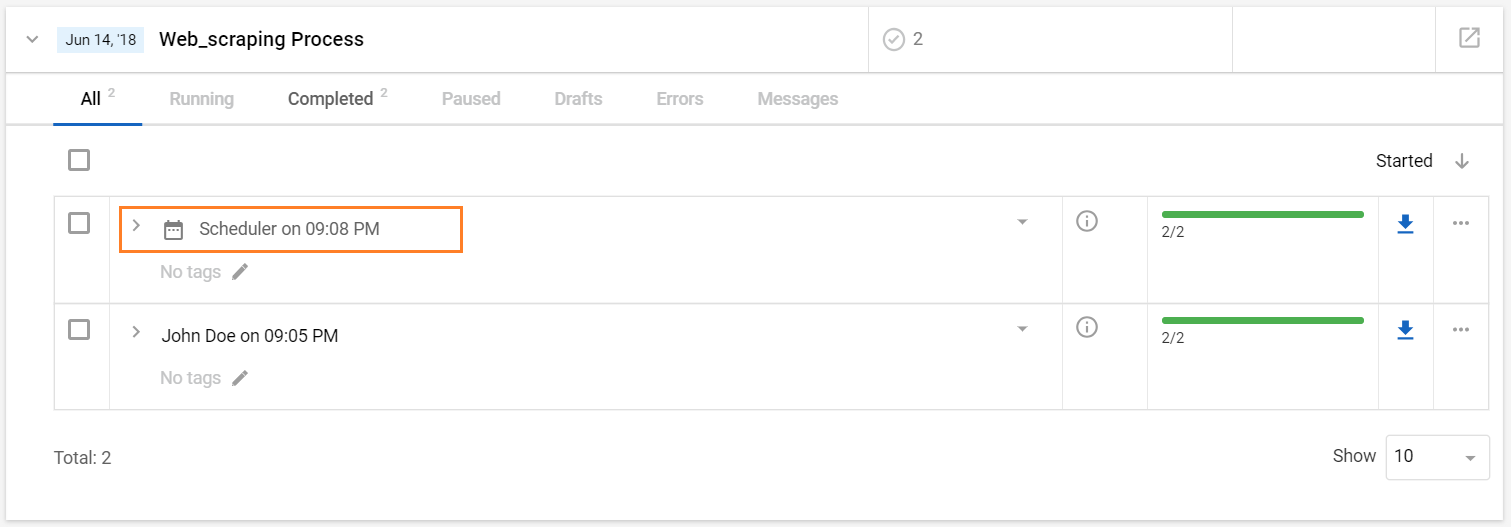Tick the select-all checkbox above the runs
The height and width of the screenshot is (527, 1511).
(79, 160)
